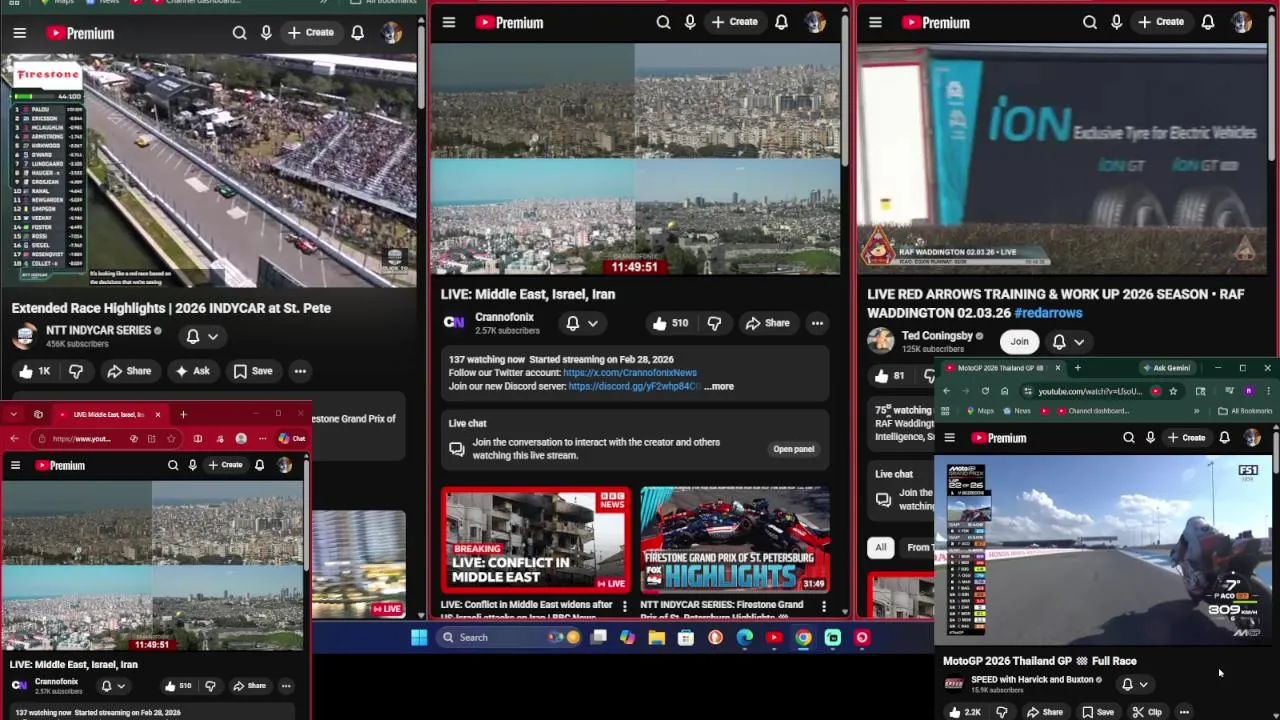Bookmark page with star in Chrome window
Viewport: 1280px width, 720px height.
[x=1173, y=391]
